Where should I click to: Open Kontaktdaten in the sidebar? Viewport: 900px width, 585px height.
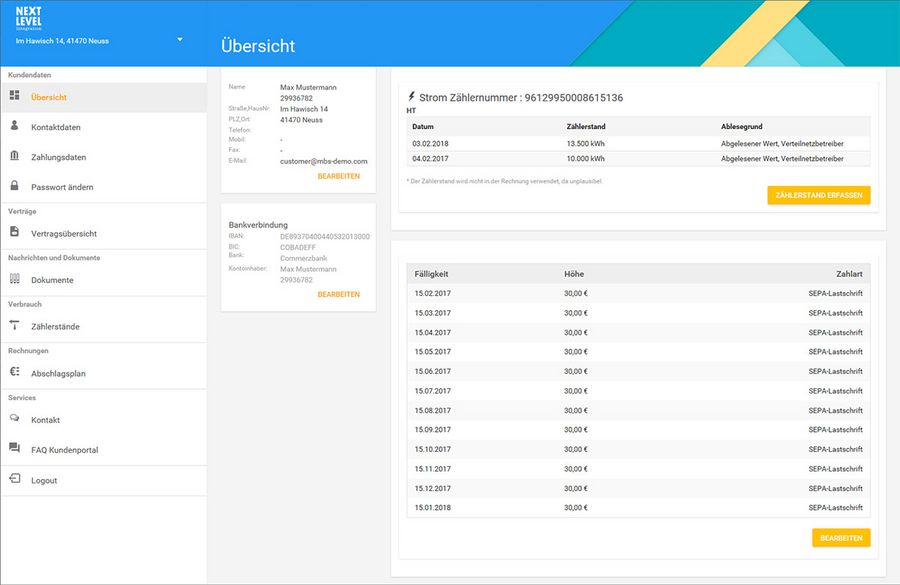point(103,127)
